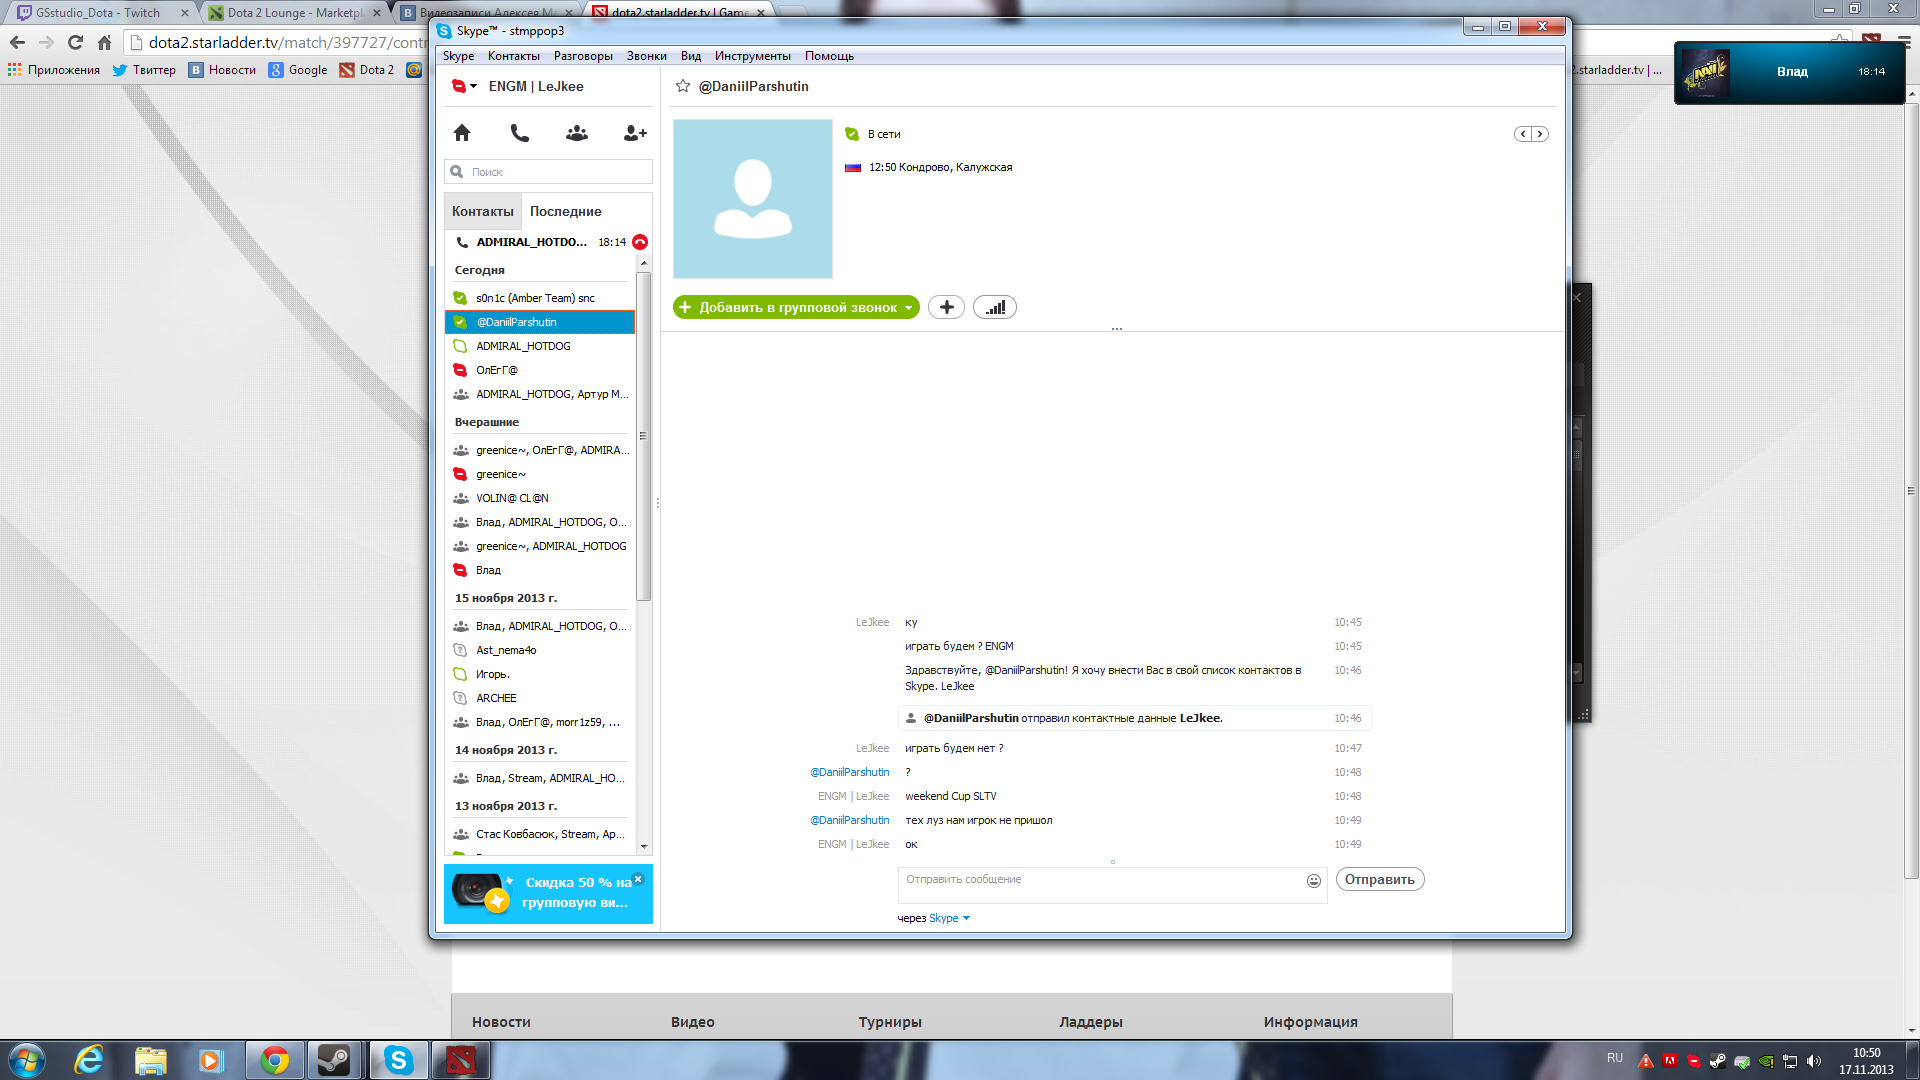The width and height of the screenshot is (1920, 1080).
Task: Open Steam from the Windows taskbar
Action: (x=333, y=1060)
